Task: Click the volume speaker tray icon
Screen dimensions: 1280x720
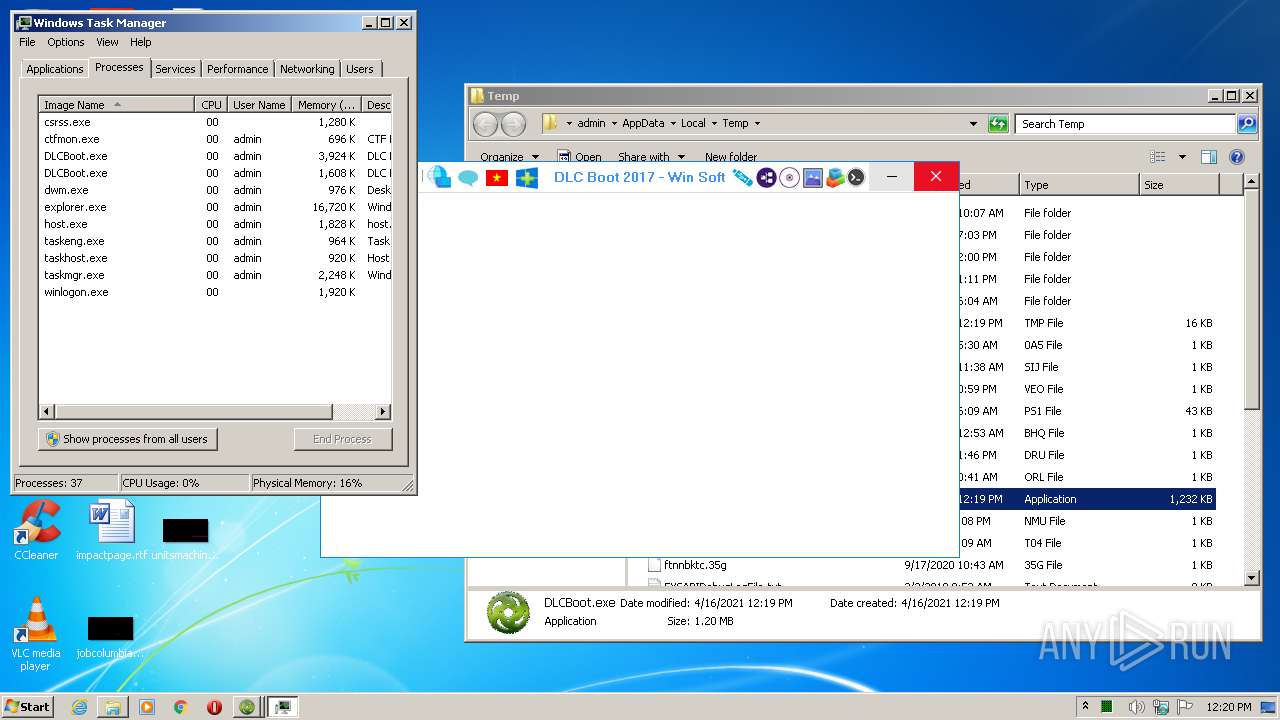Action: [1137, 707]
